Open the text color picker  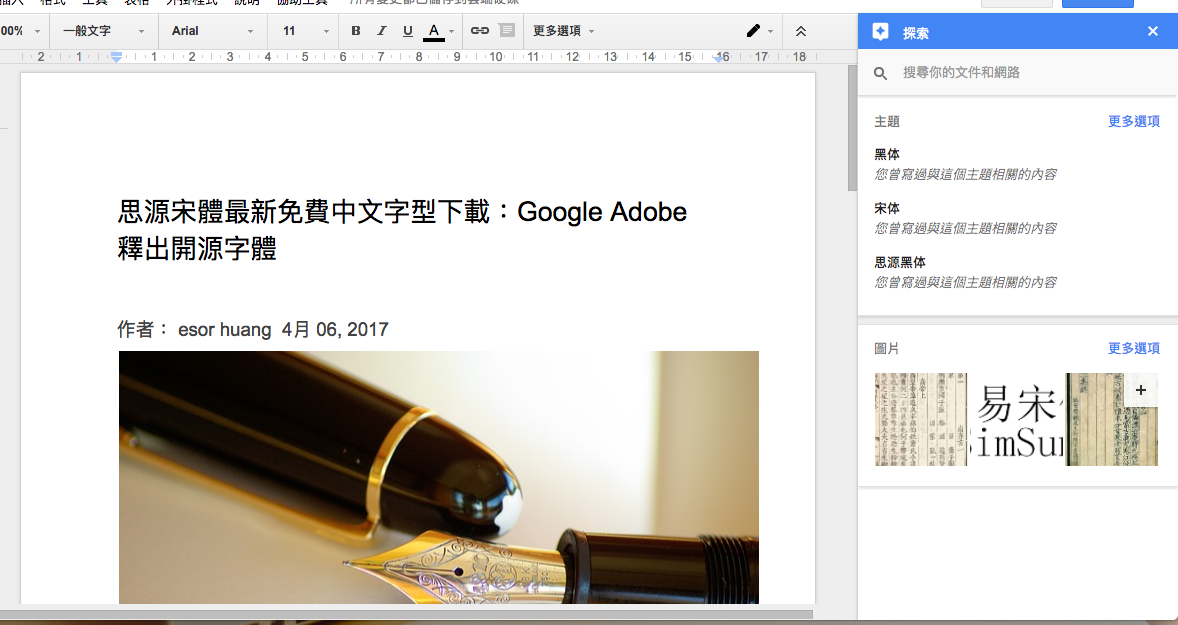click(x=433, y=31)
